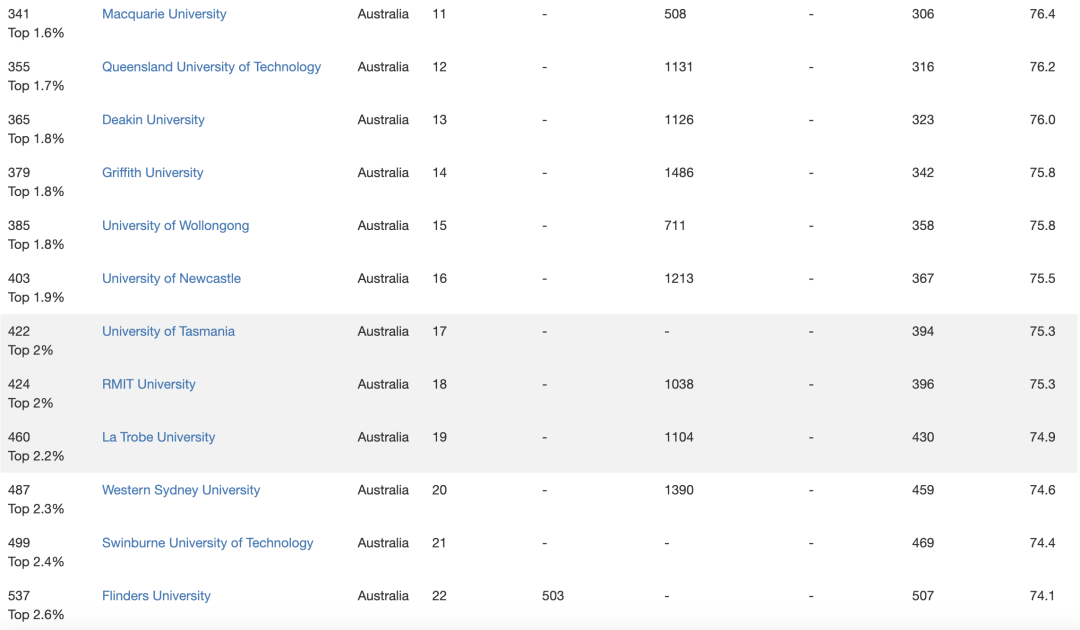Open Swinburne University of Technology link
This screenshot has width=1080, height=630.
tap(207, 543)
